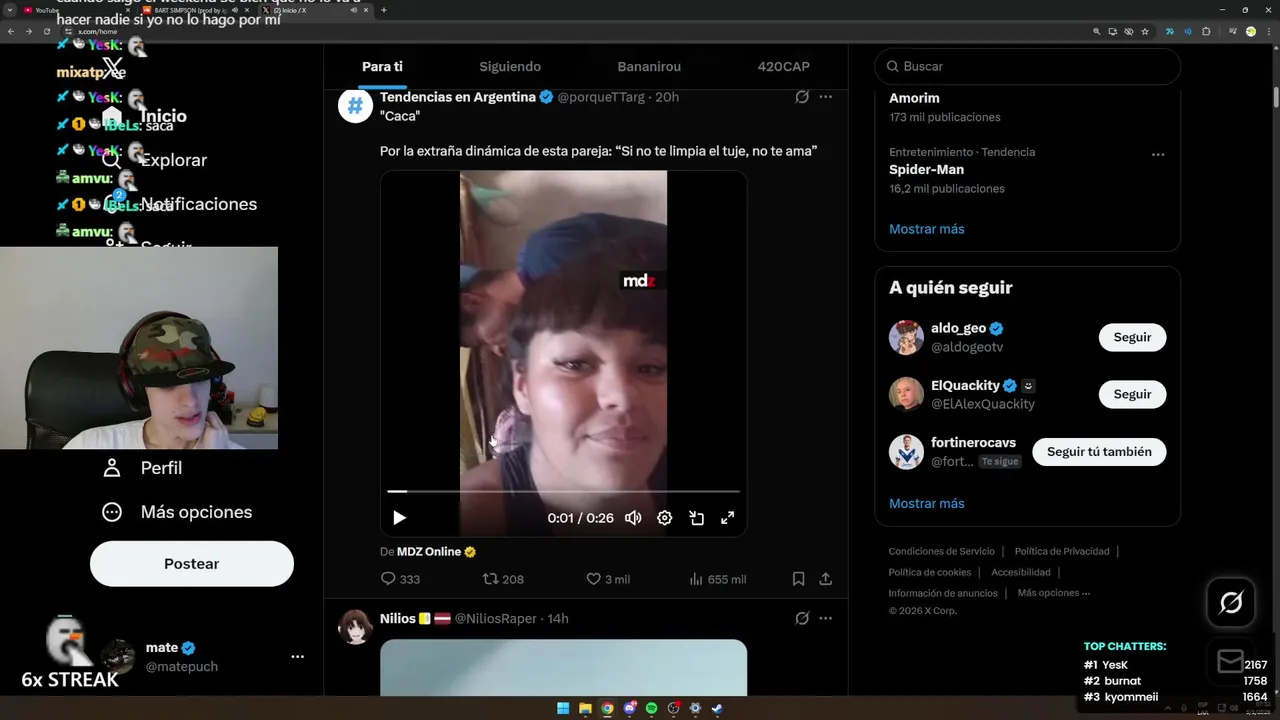This screenshot has width=1280, height=720.
Task: Open more options on Tendencias post
Action: coord(825,97)
